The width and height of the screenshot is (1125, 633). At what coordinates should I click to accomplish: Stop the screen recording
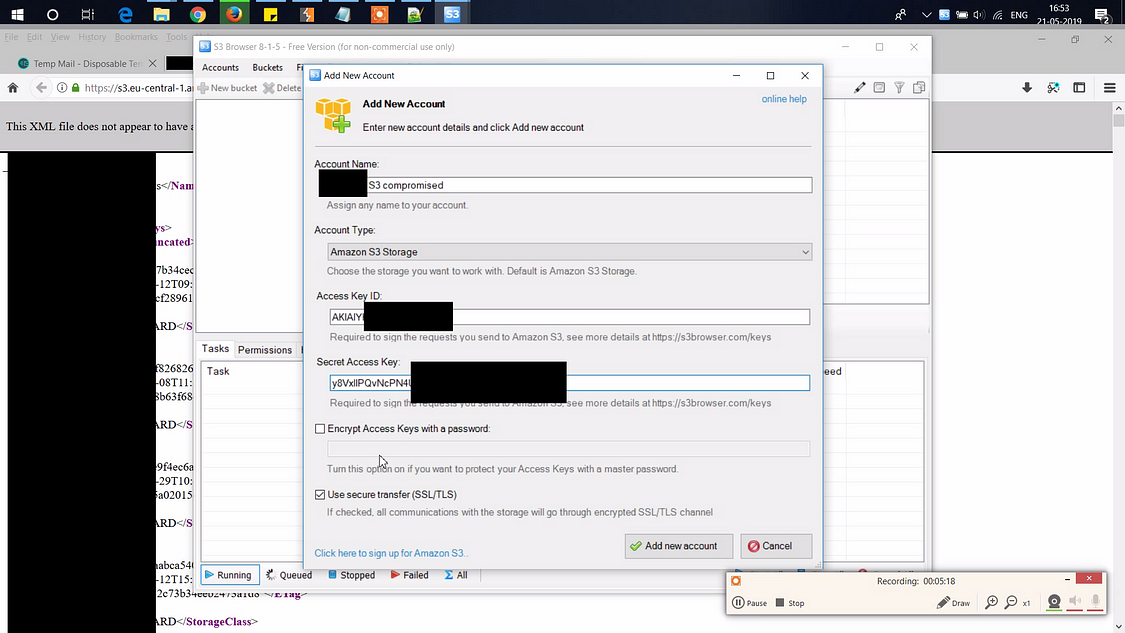(790, 603)
